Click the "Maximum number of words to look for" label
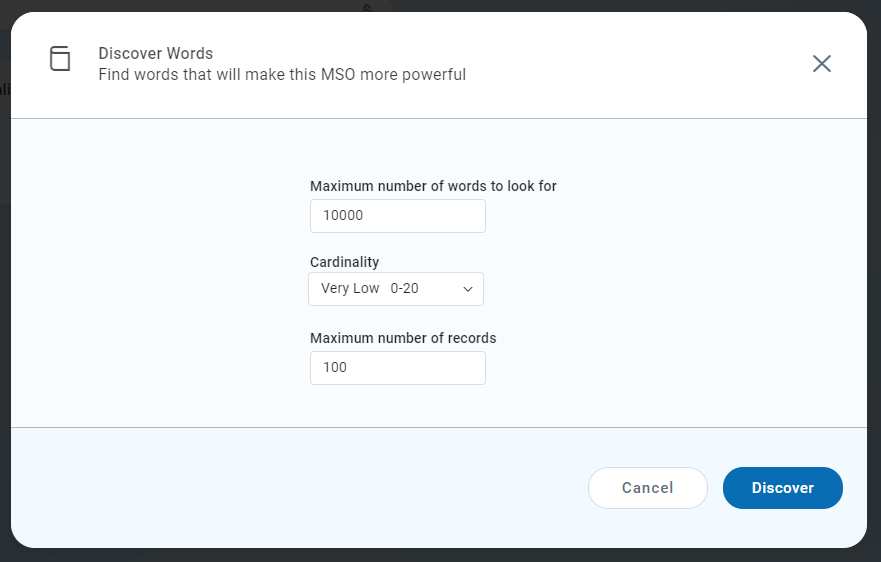The image size is (881, 562). pyautogui.click(x=433, y=186)
